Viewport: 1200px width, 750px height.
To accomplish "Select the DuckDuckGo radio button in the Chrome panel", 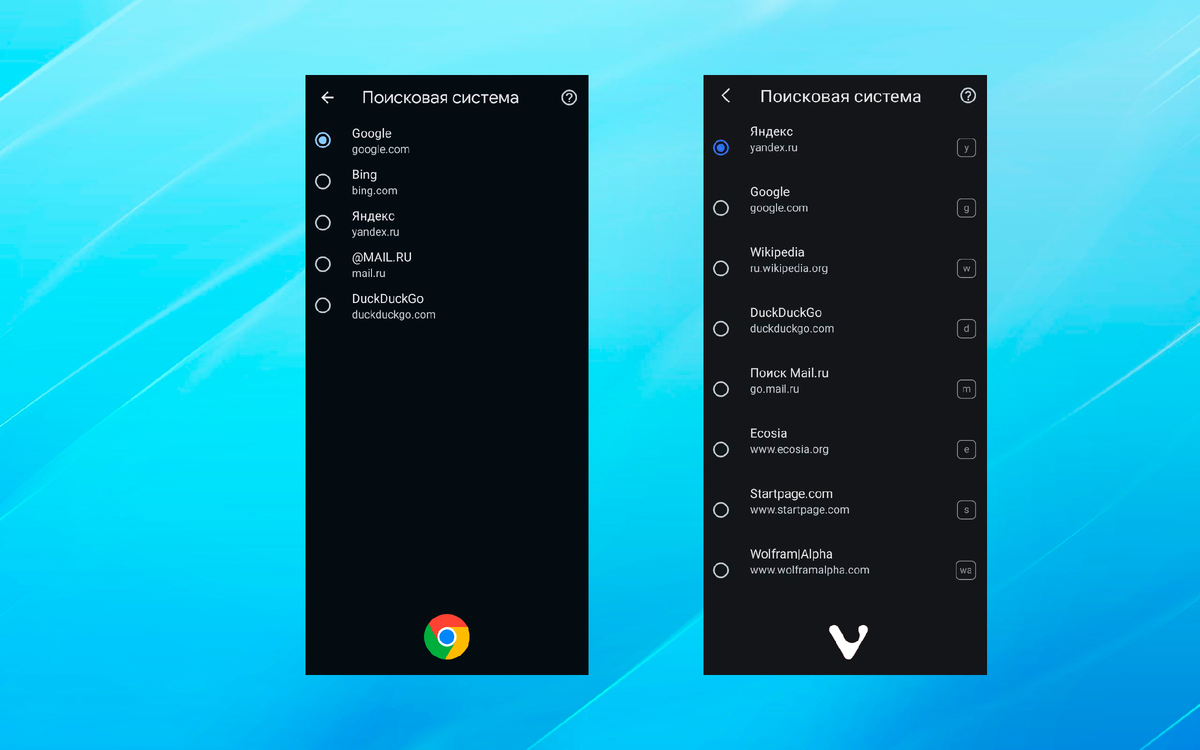I will 323,305.
